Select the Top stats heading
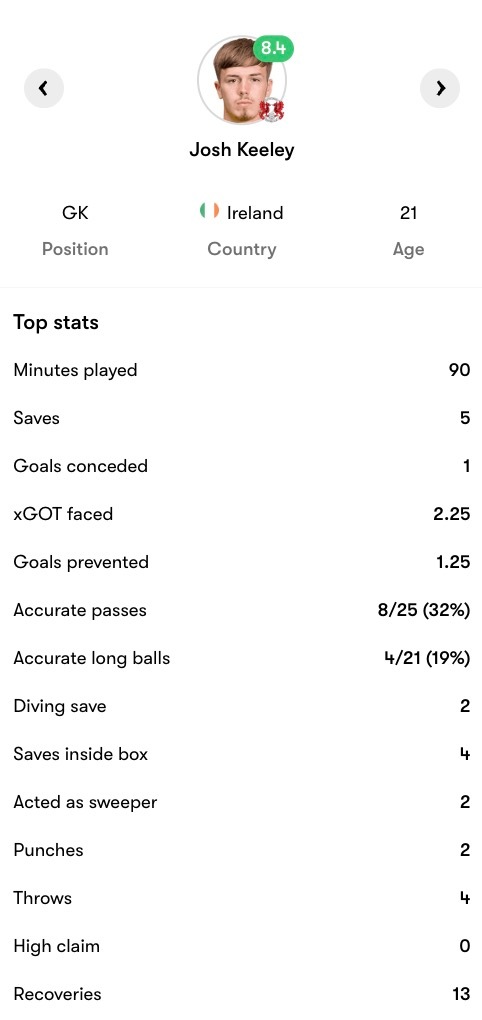Screen dimensions: 482x1020 [x=56, y=323]
